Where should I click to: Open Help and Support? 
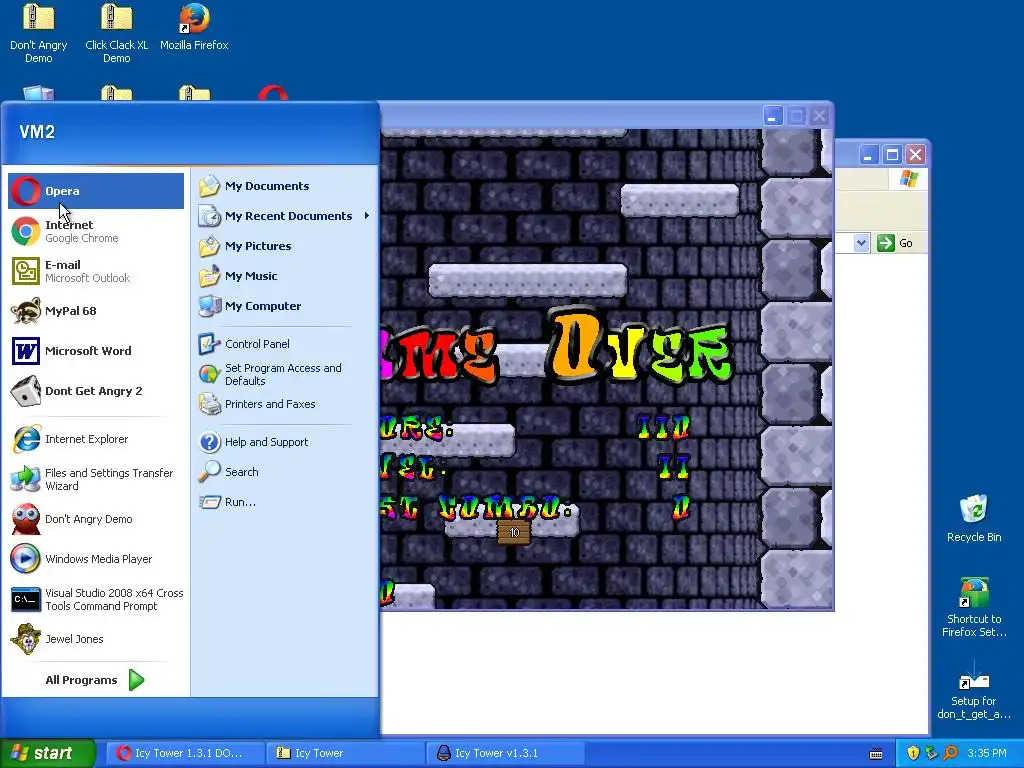tap(285, 442)
